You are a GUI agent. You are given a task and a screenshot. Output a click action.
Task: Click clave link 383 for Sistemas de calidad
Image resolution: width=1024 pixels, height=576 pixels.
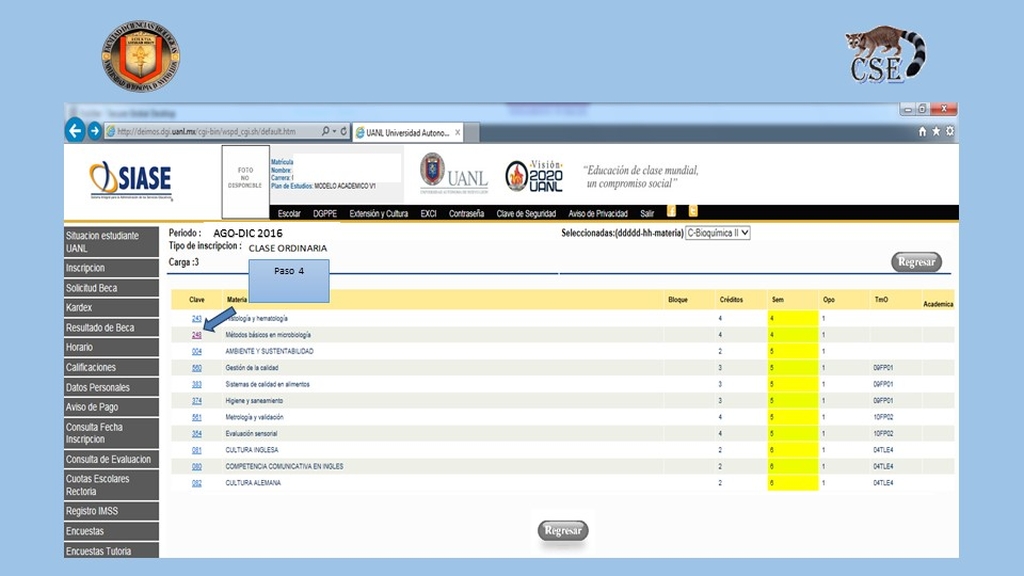(x=197, y=385)
